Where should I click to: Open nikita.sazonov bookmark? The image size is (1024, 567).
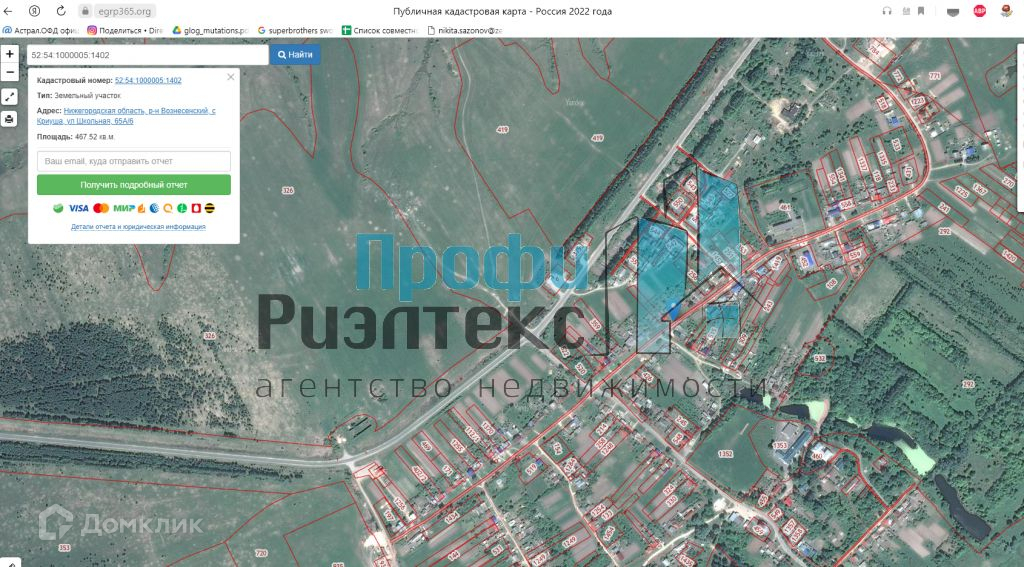pyautogui.click(x=465, y=30)
